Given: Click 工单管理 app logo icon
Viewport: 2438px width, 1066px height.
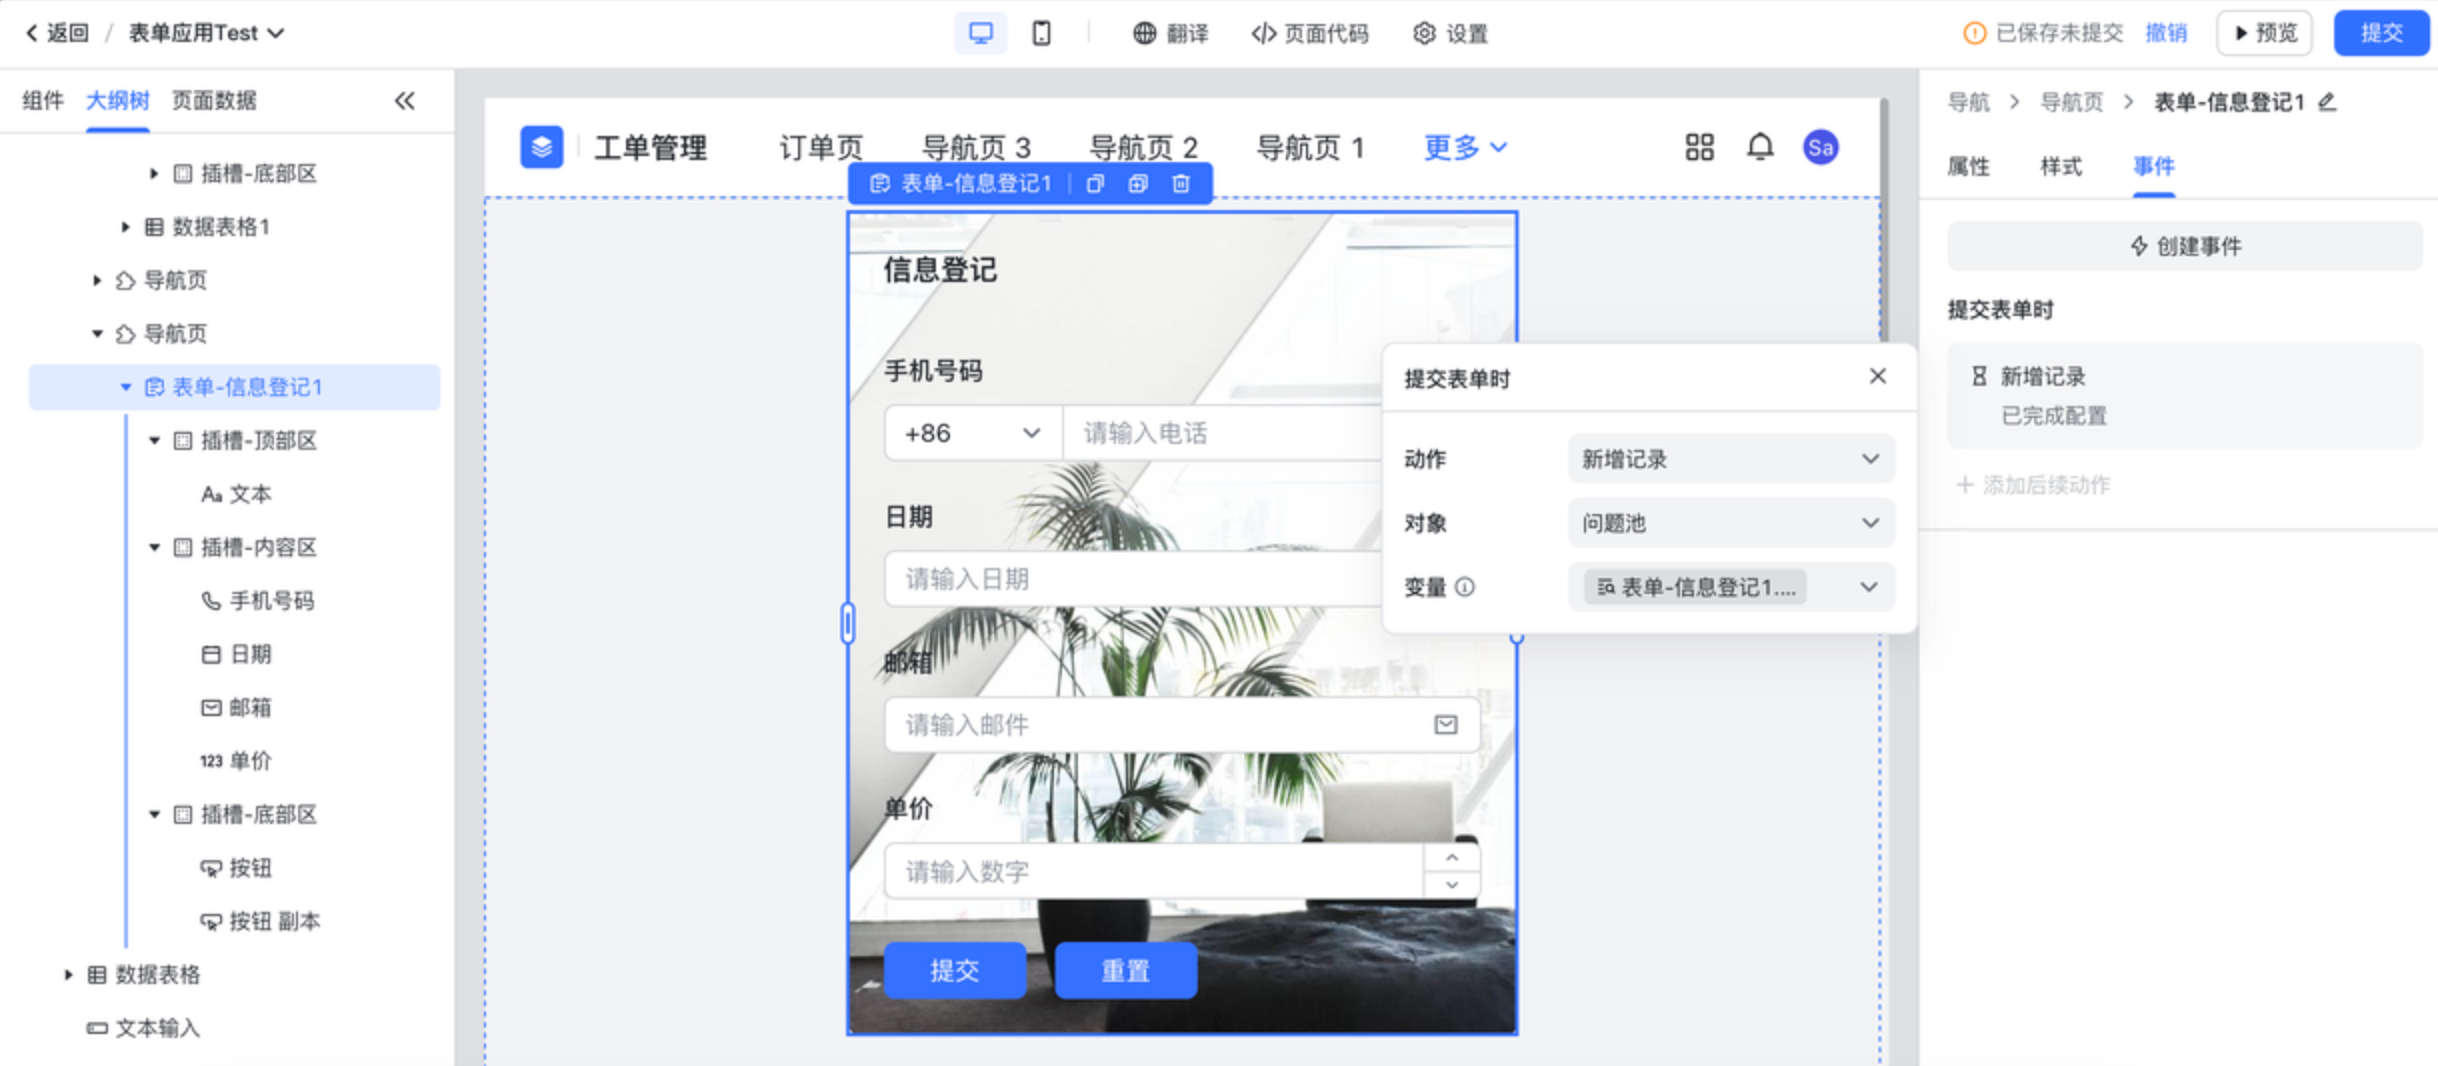Looking at the screenshot, I should [x=541, y=147].
